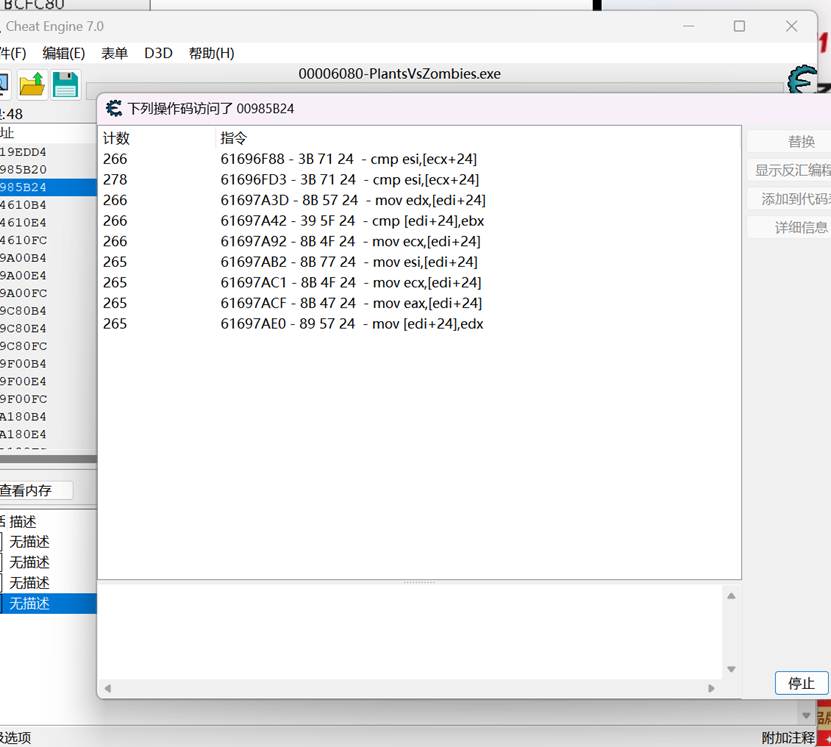Open the 文件(F) menu
Image resolution: width=831 pixels, height=747 pixels.
[x=13, y=53]
